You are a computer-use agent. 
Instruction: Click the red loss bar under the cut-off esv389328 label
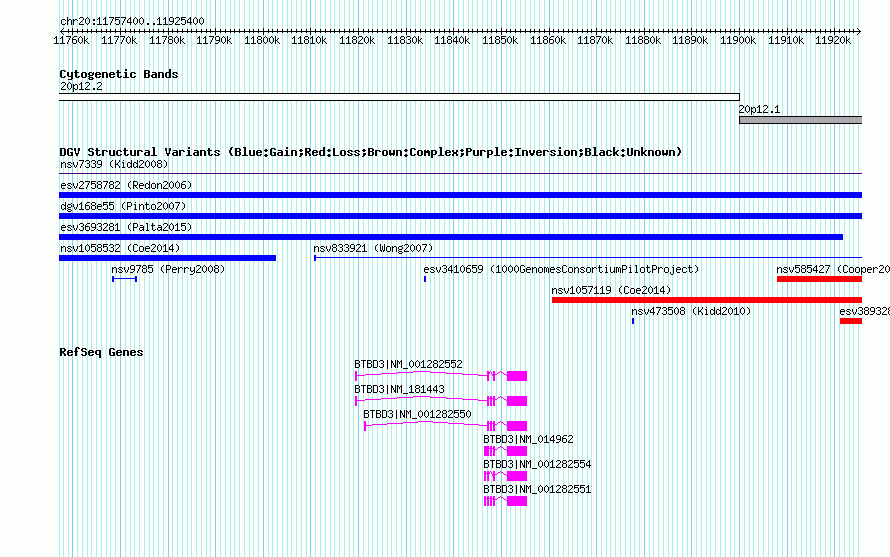tap(851, 321)
